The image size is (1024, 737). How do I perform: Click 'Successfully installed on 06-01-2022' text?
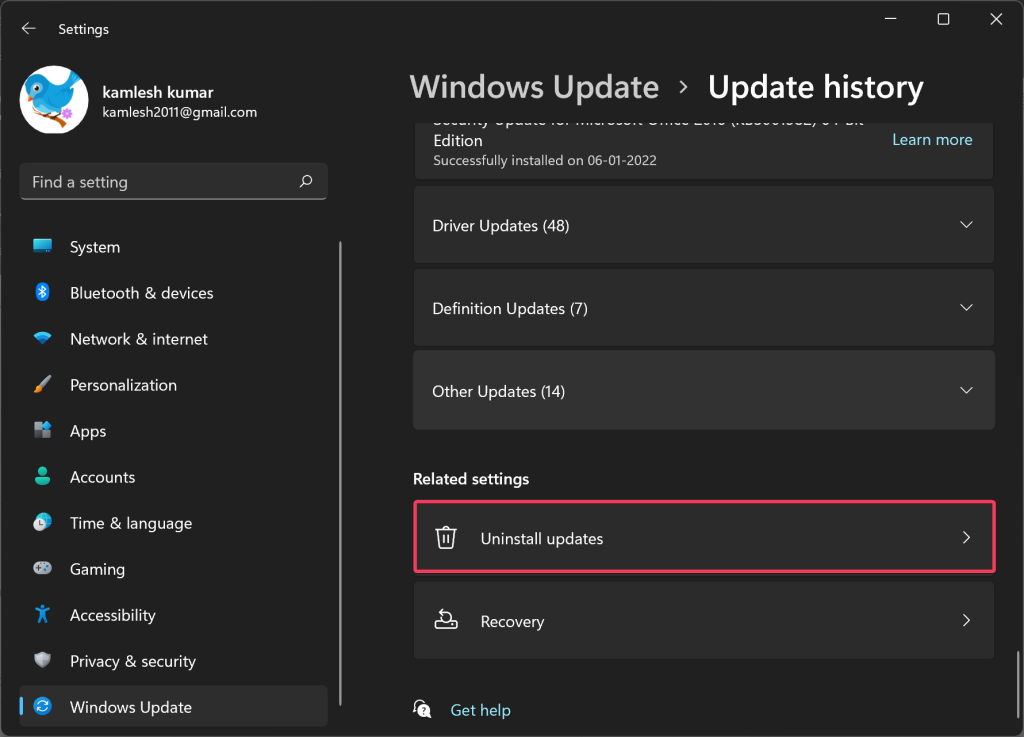(x=545, y=160)
